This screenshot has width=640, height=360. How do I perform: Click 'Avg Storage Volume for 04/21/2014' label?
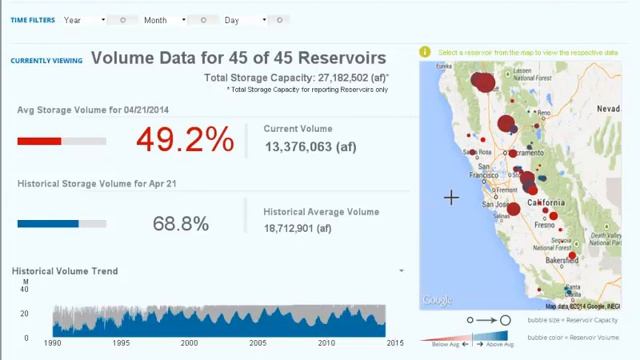tap(93, 110)
